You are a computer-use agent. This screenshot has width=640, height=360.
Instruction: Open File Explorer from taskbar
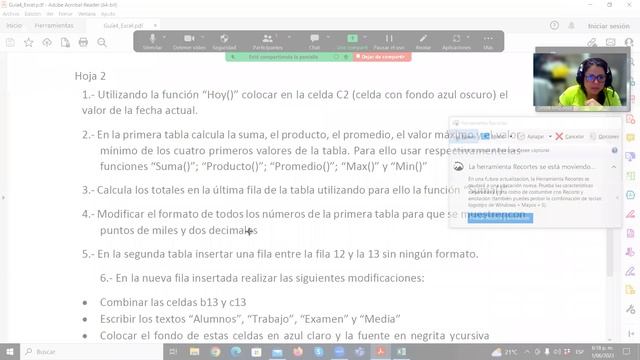[194, 351]
